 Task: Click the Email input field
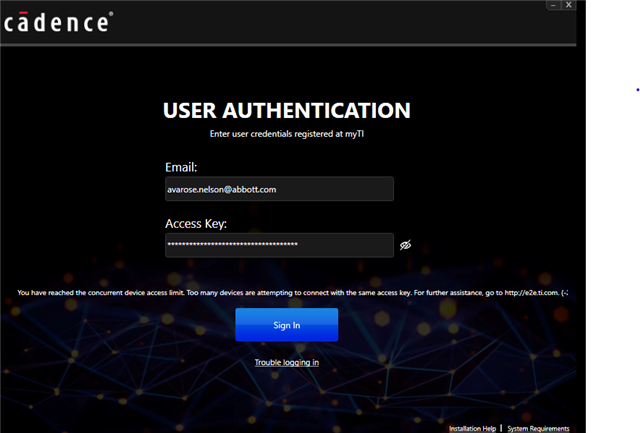(279, 189)
